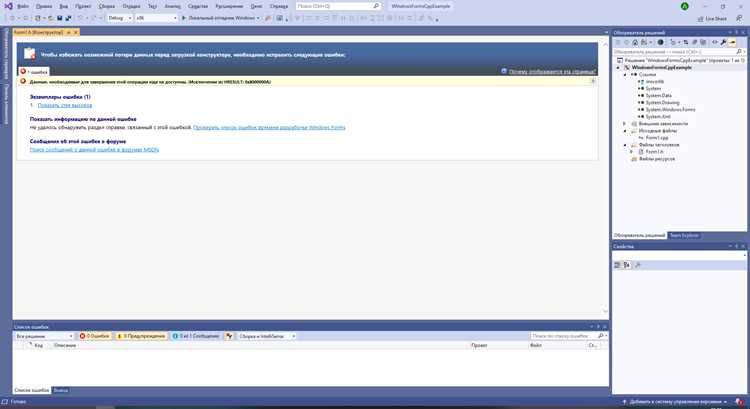750x409 pixels.
Task: Open the 'Все решение' scope dropdown
Action: pos(44,336)
